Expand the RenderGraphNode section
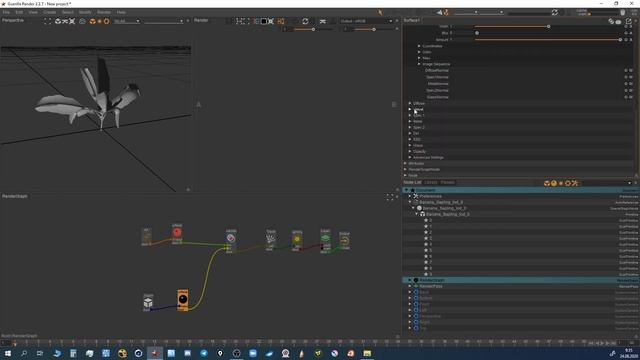 pos(405,169)
